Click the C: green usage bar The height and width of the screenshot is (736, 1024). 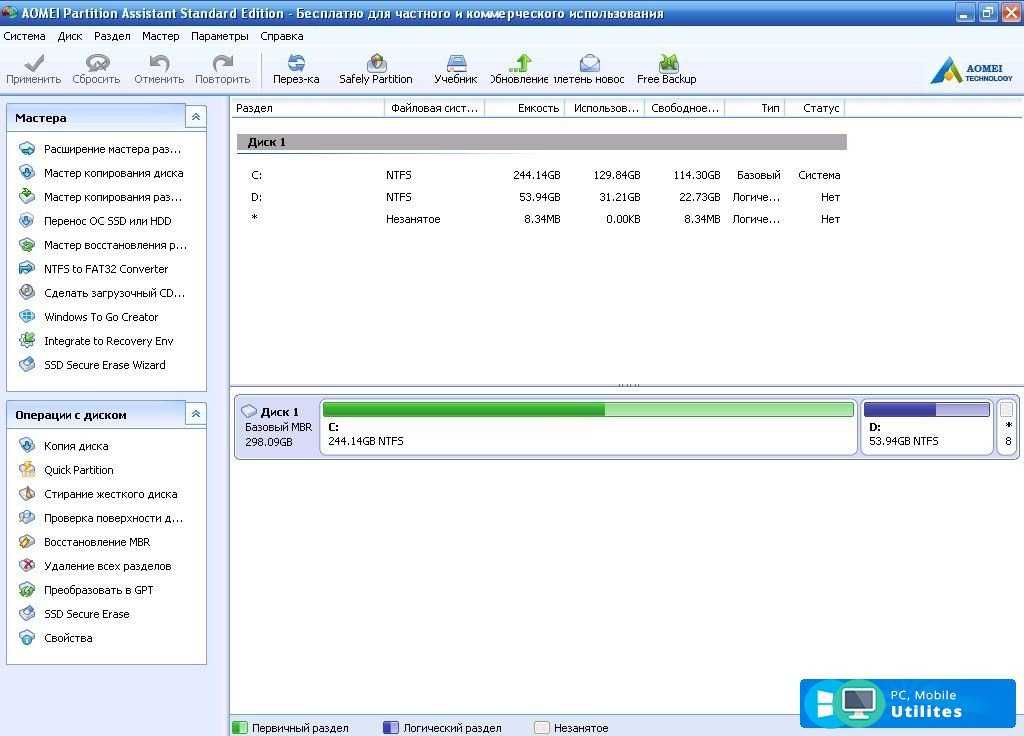(588, 409)
